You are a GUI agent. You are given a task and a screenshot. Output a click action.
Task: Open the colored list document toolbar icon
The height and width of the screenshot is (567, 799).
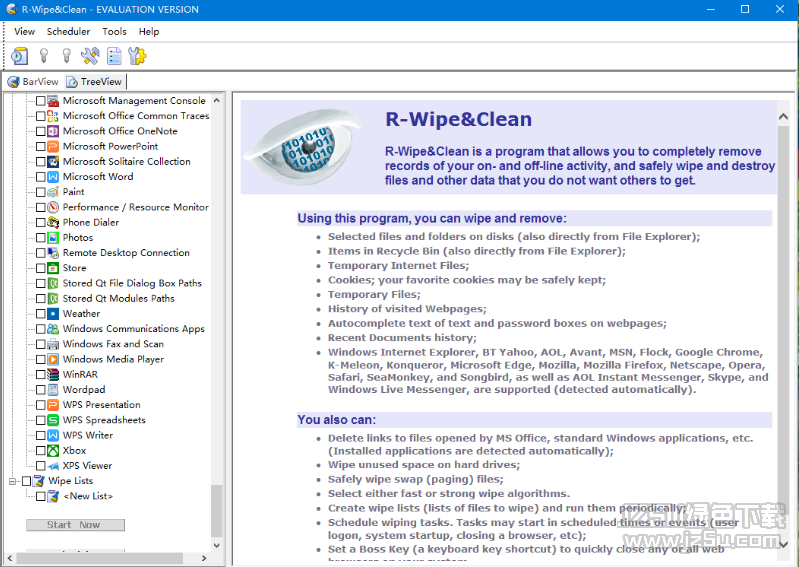(x=114, y=56)
